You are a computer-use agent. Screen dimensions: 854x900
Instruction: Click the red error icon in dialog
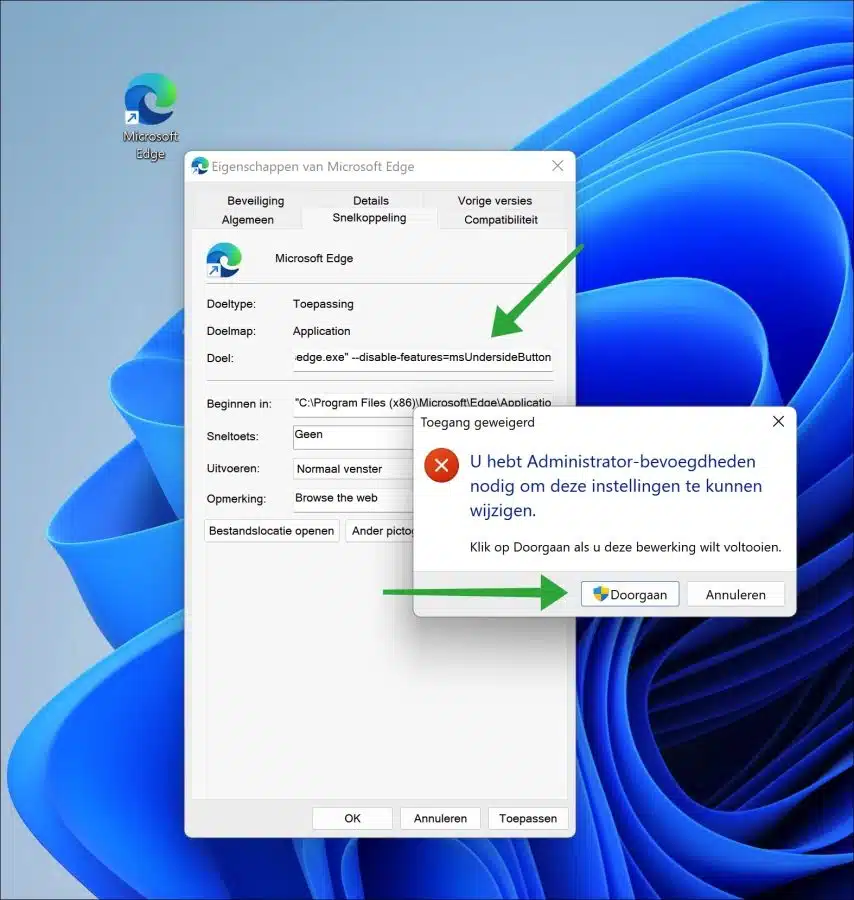coord(441,465)
